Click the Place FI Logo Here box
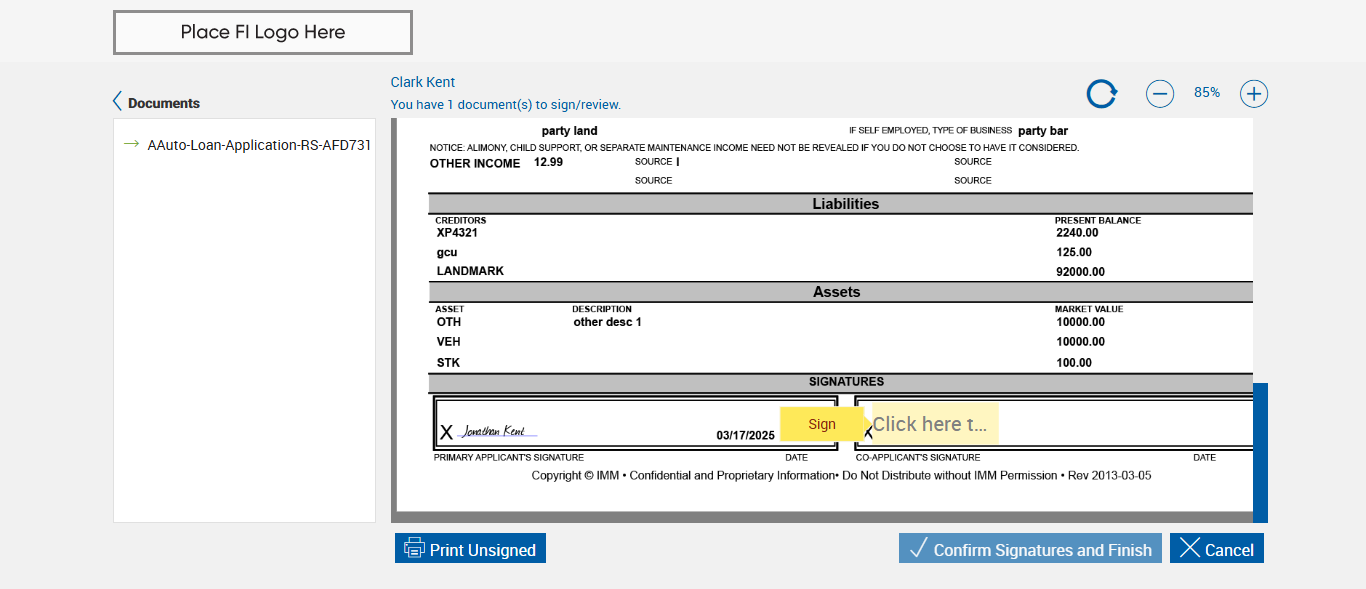 (263, 32)
